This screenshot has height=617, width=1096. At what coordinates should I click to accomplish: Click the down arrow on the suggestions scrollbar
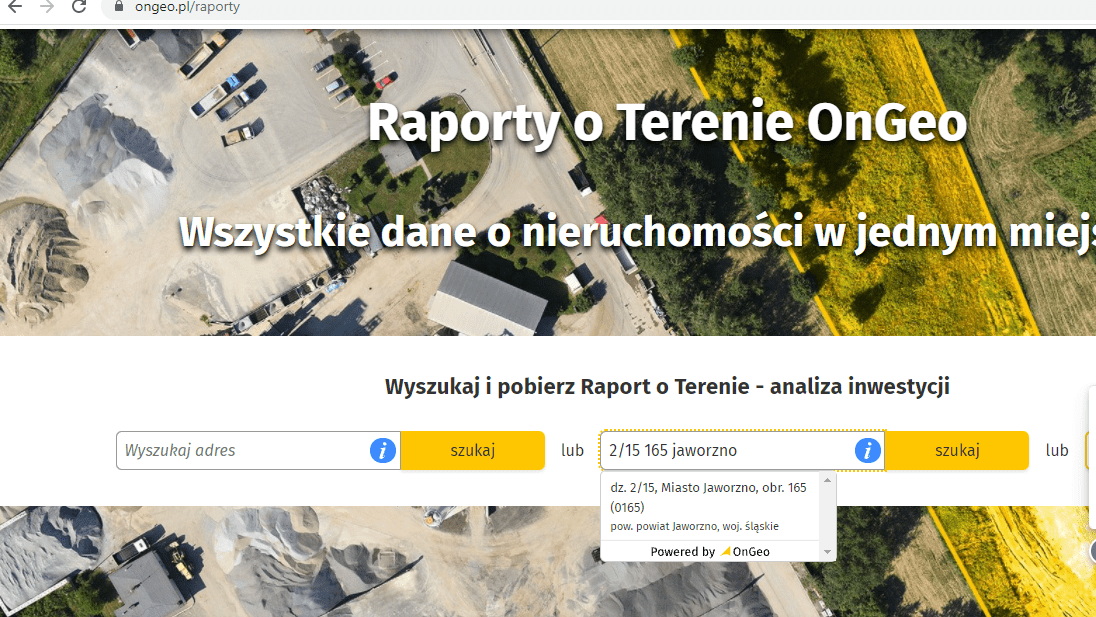coord(828,550)
